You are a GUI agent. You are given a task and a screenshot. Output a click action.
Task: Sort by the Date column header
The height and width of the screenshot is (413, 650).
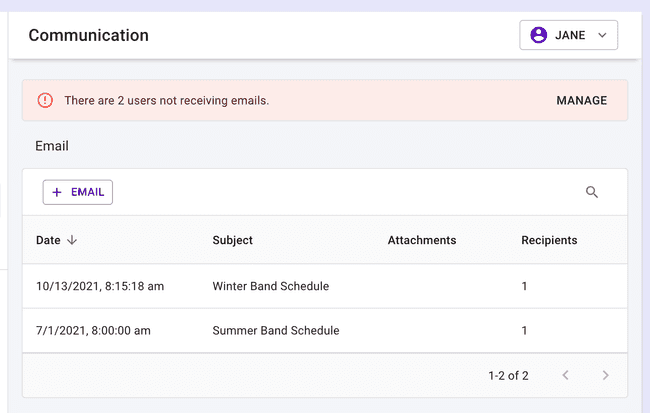48,240
